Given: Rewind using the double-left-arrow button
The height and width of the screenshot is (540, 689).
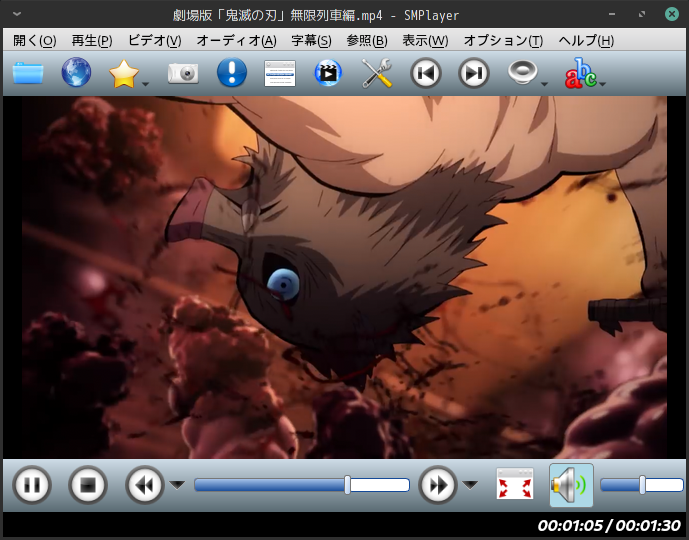Looking at the screenshot, I should pyautogui.click(x=145, y=485).
